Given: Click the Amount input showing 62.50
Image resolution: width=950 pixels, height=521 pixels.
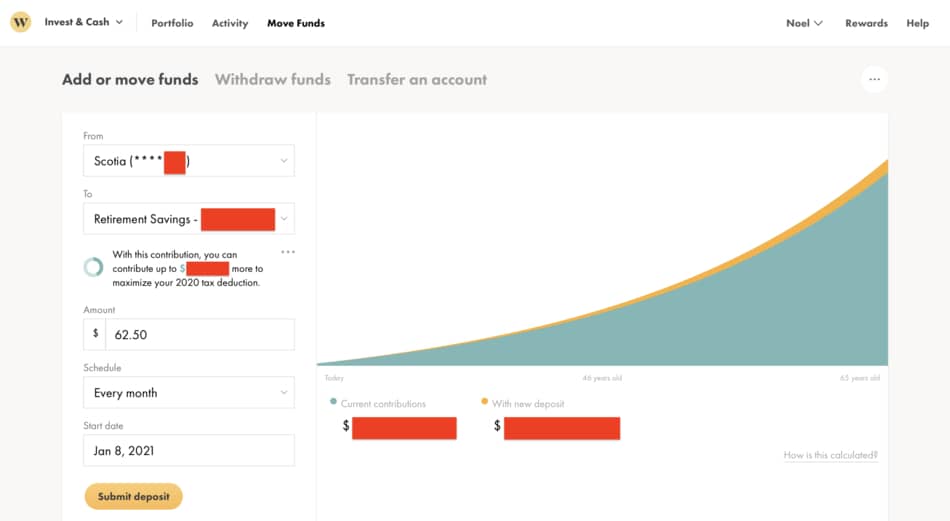Looking at the screenshot, I should click(x=200, y=334).
